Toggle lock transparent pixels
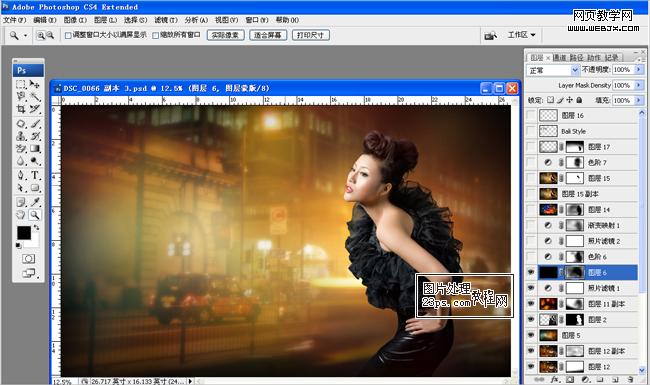 [x=550, y=100]
